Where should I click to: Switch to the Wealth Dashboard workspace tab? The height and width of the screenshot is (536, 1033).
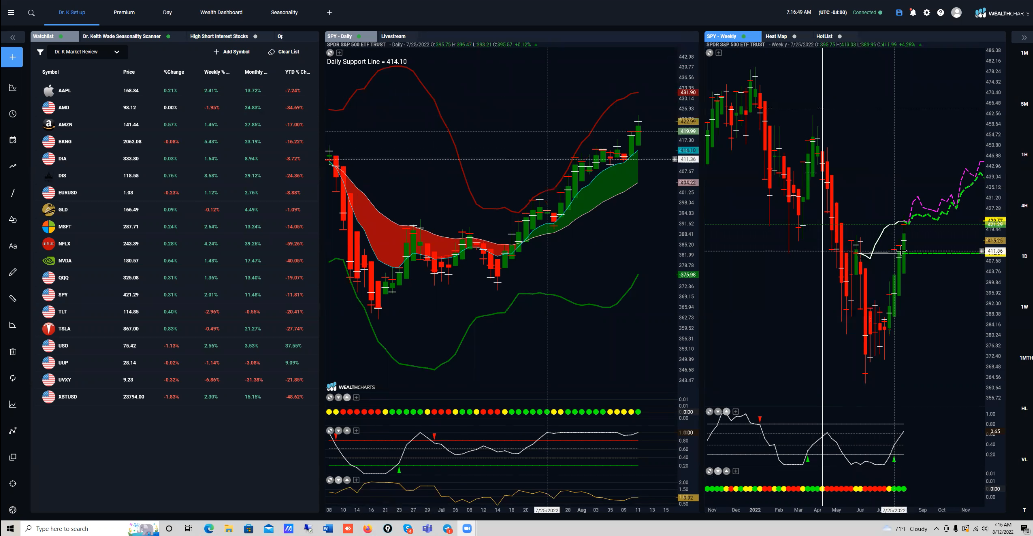[221, 13]
